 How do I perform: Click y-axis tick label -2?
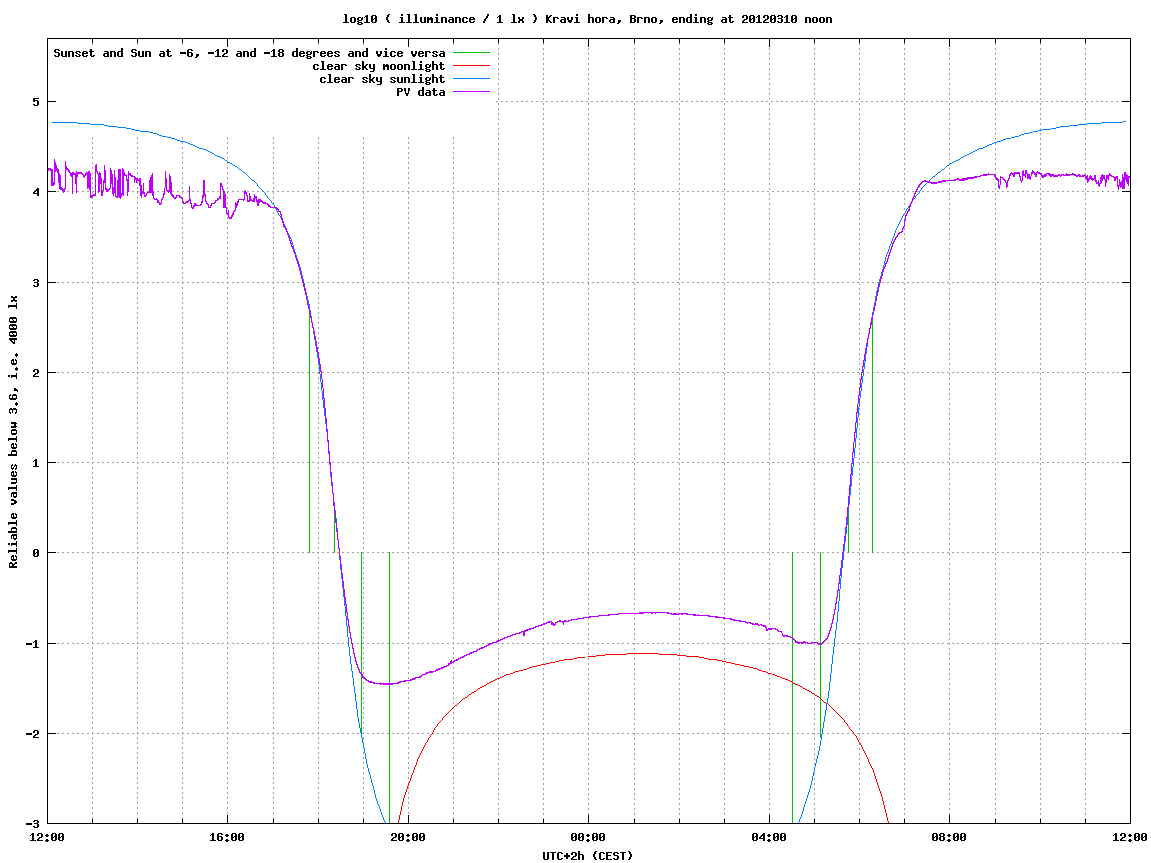tap(32, 734)
